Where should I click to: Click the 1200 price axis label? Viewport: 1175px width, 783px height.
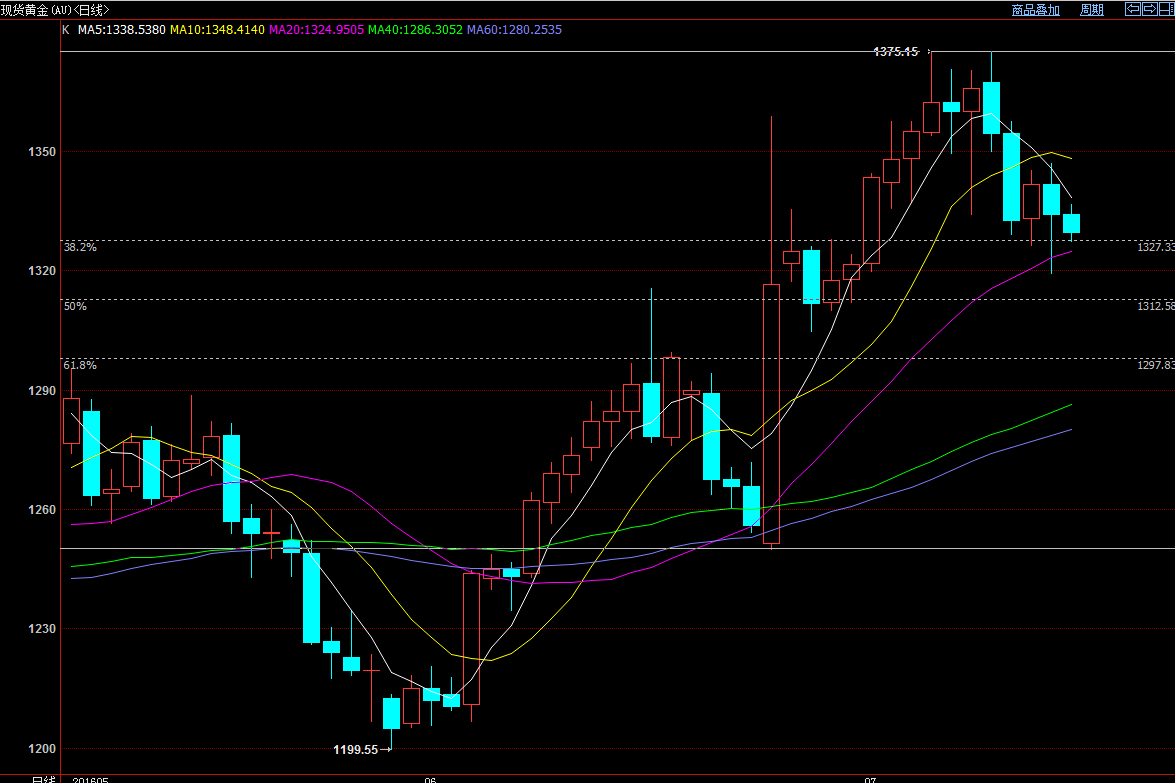[42, 749]
